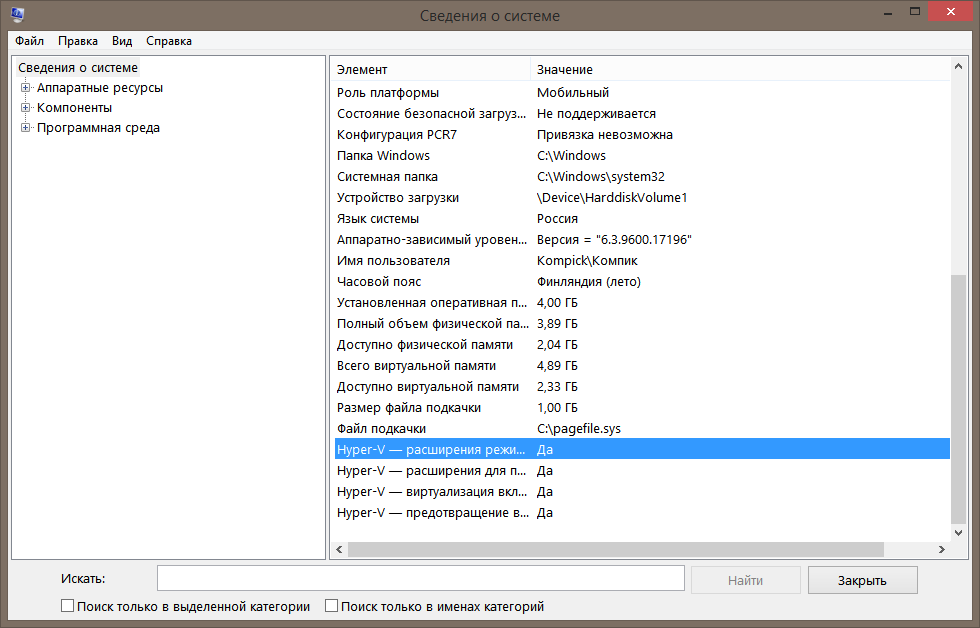This screenshot has width=980, height=628.
Task: Select the Файл подкачки row
Action: [642, 429]
